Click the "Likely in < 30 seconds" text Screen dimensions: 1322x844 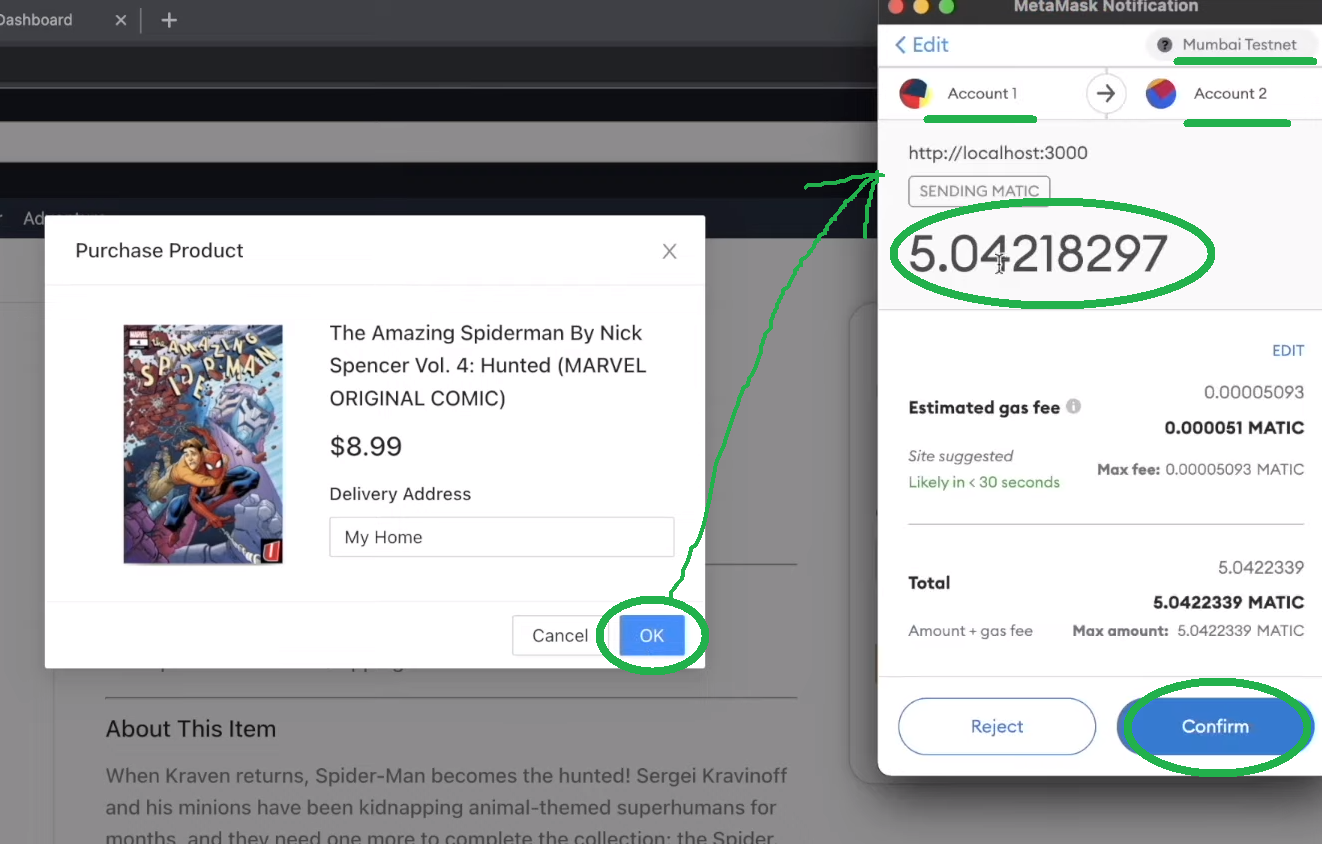(984, 482)
